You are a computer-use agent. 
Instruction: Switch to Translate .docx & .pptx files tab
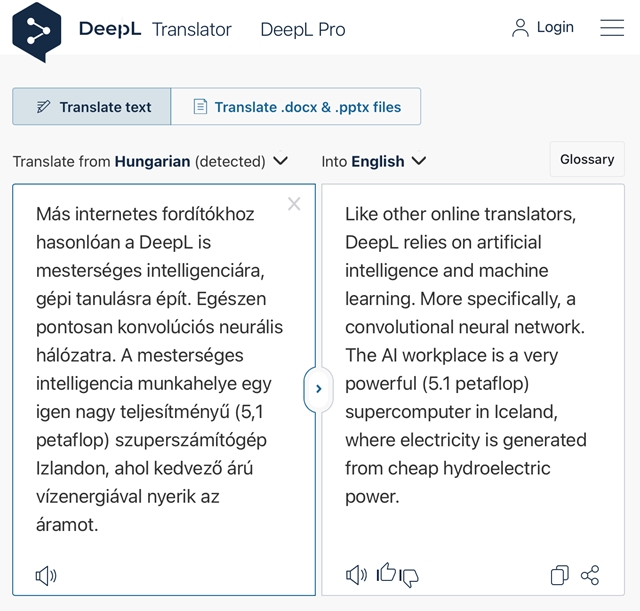point(296,107)
